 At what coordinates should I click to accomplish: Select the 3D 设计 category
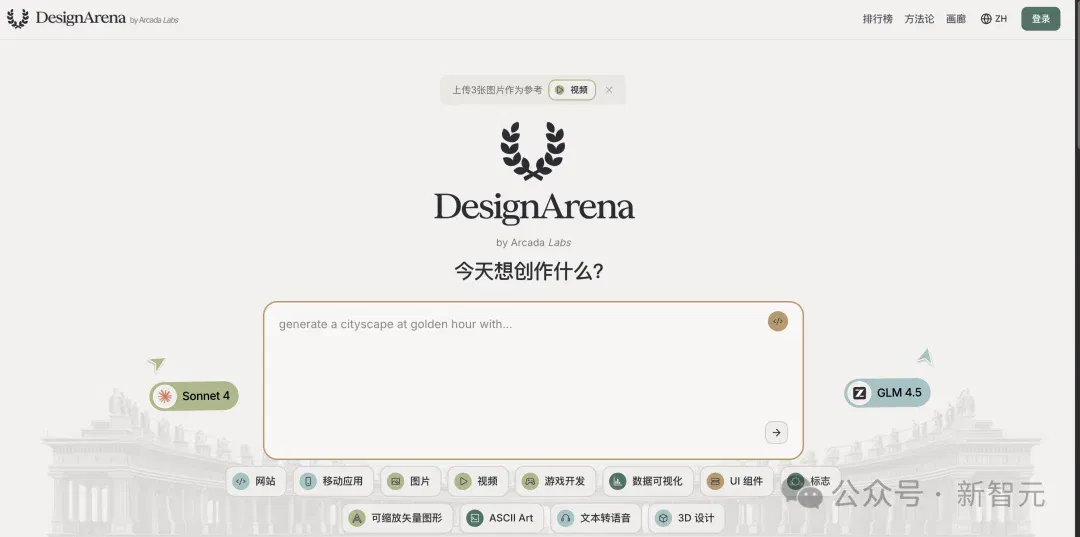686,518
